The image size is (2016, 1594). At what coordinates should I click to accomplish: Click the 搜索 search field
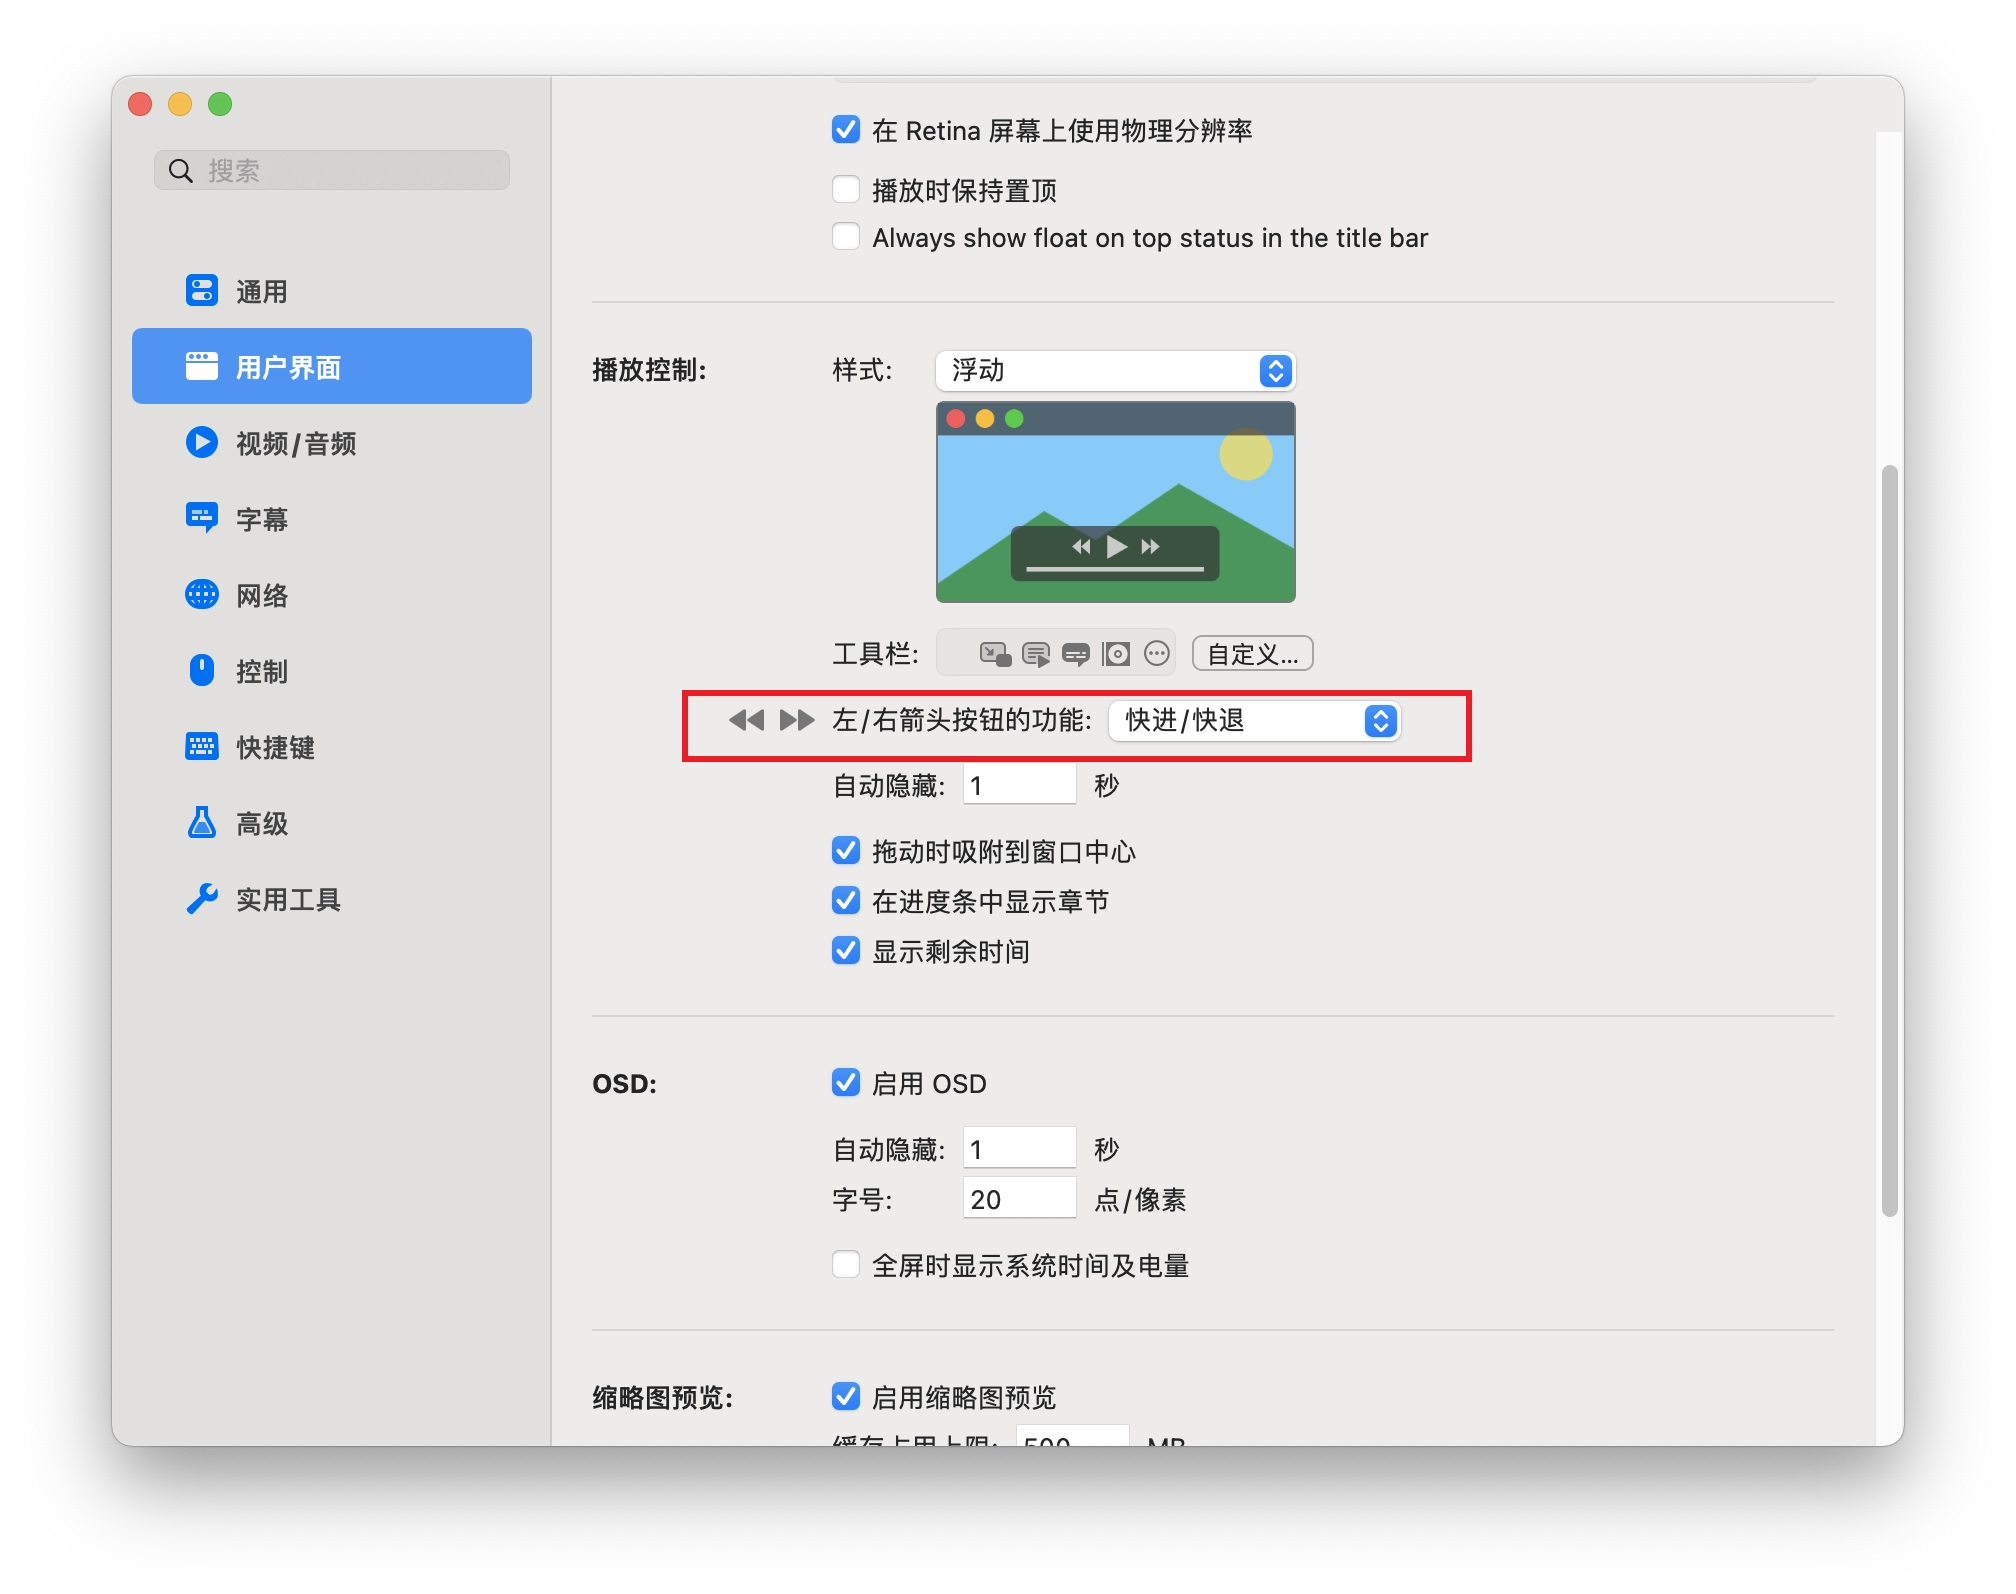point(331,170)
